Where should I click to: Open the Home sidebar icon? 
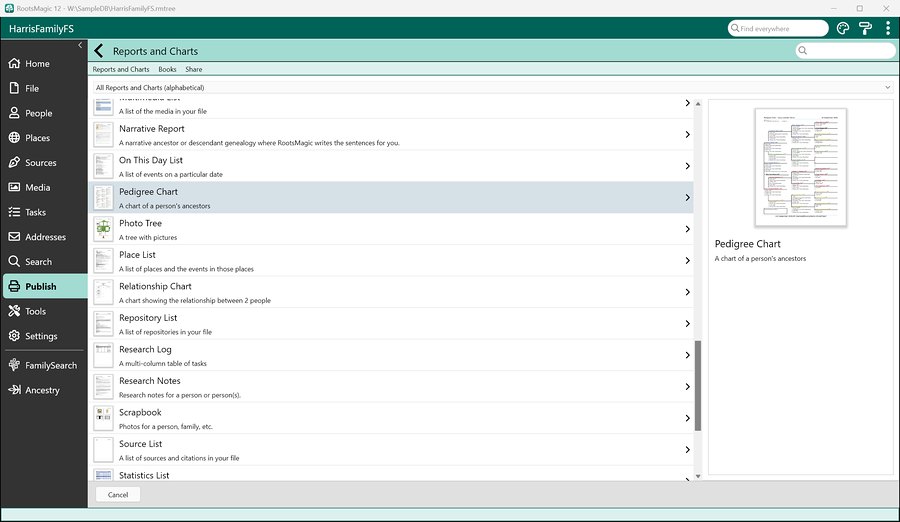(14, 64)
